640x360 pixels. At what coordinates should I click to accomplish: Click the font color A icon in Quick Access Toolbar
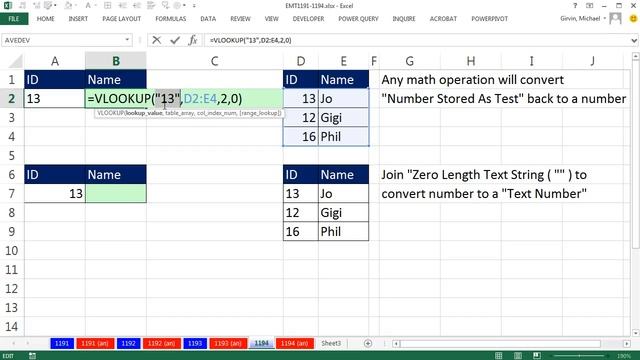pyautogui.click(x=88, y=6)
